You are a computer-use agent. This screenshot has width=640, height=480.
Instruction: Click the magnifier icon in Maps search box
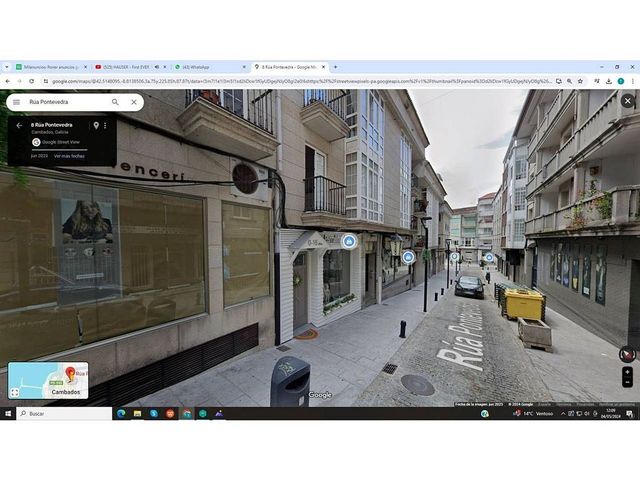[x=115, y=102]
